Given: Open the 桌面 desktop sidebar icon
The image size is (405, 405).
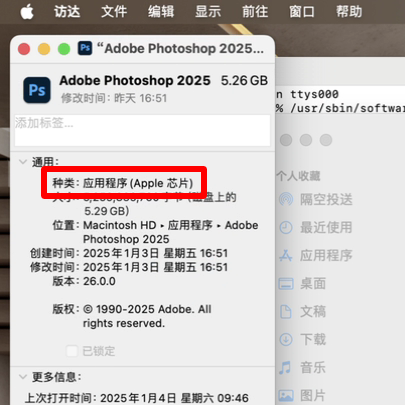Looking at the screenshot, I should tap(286, 284).
